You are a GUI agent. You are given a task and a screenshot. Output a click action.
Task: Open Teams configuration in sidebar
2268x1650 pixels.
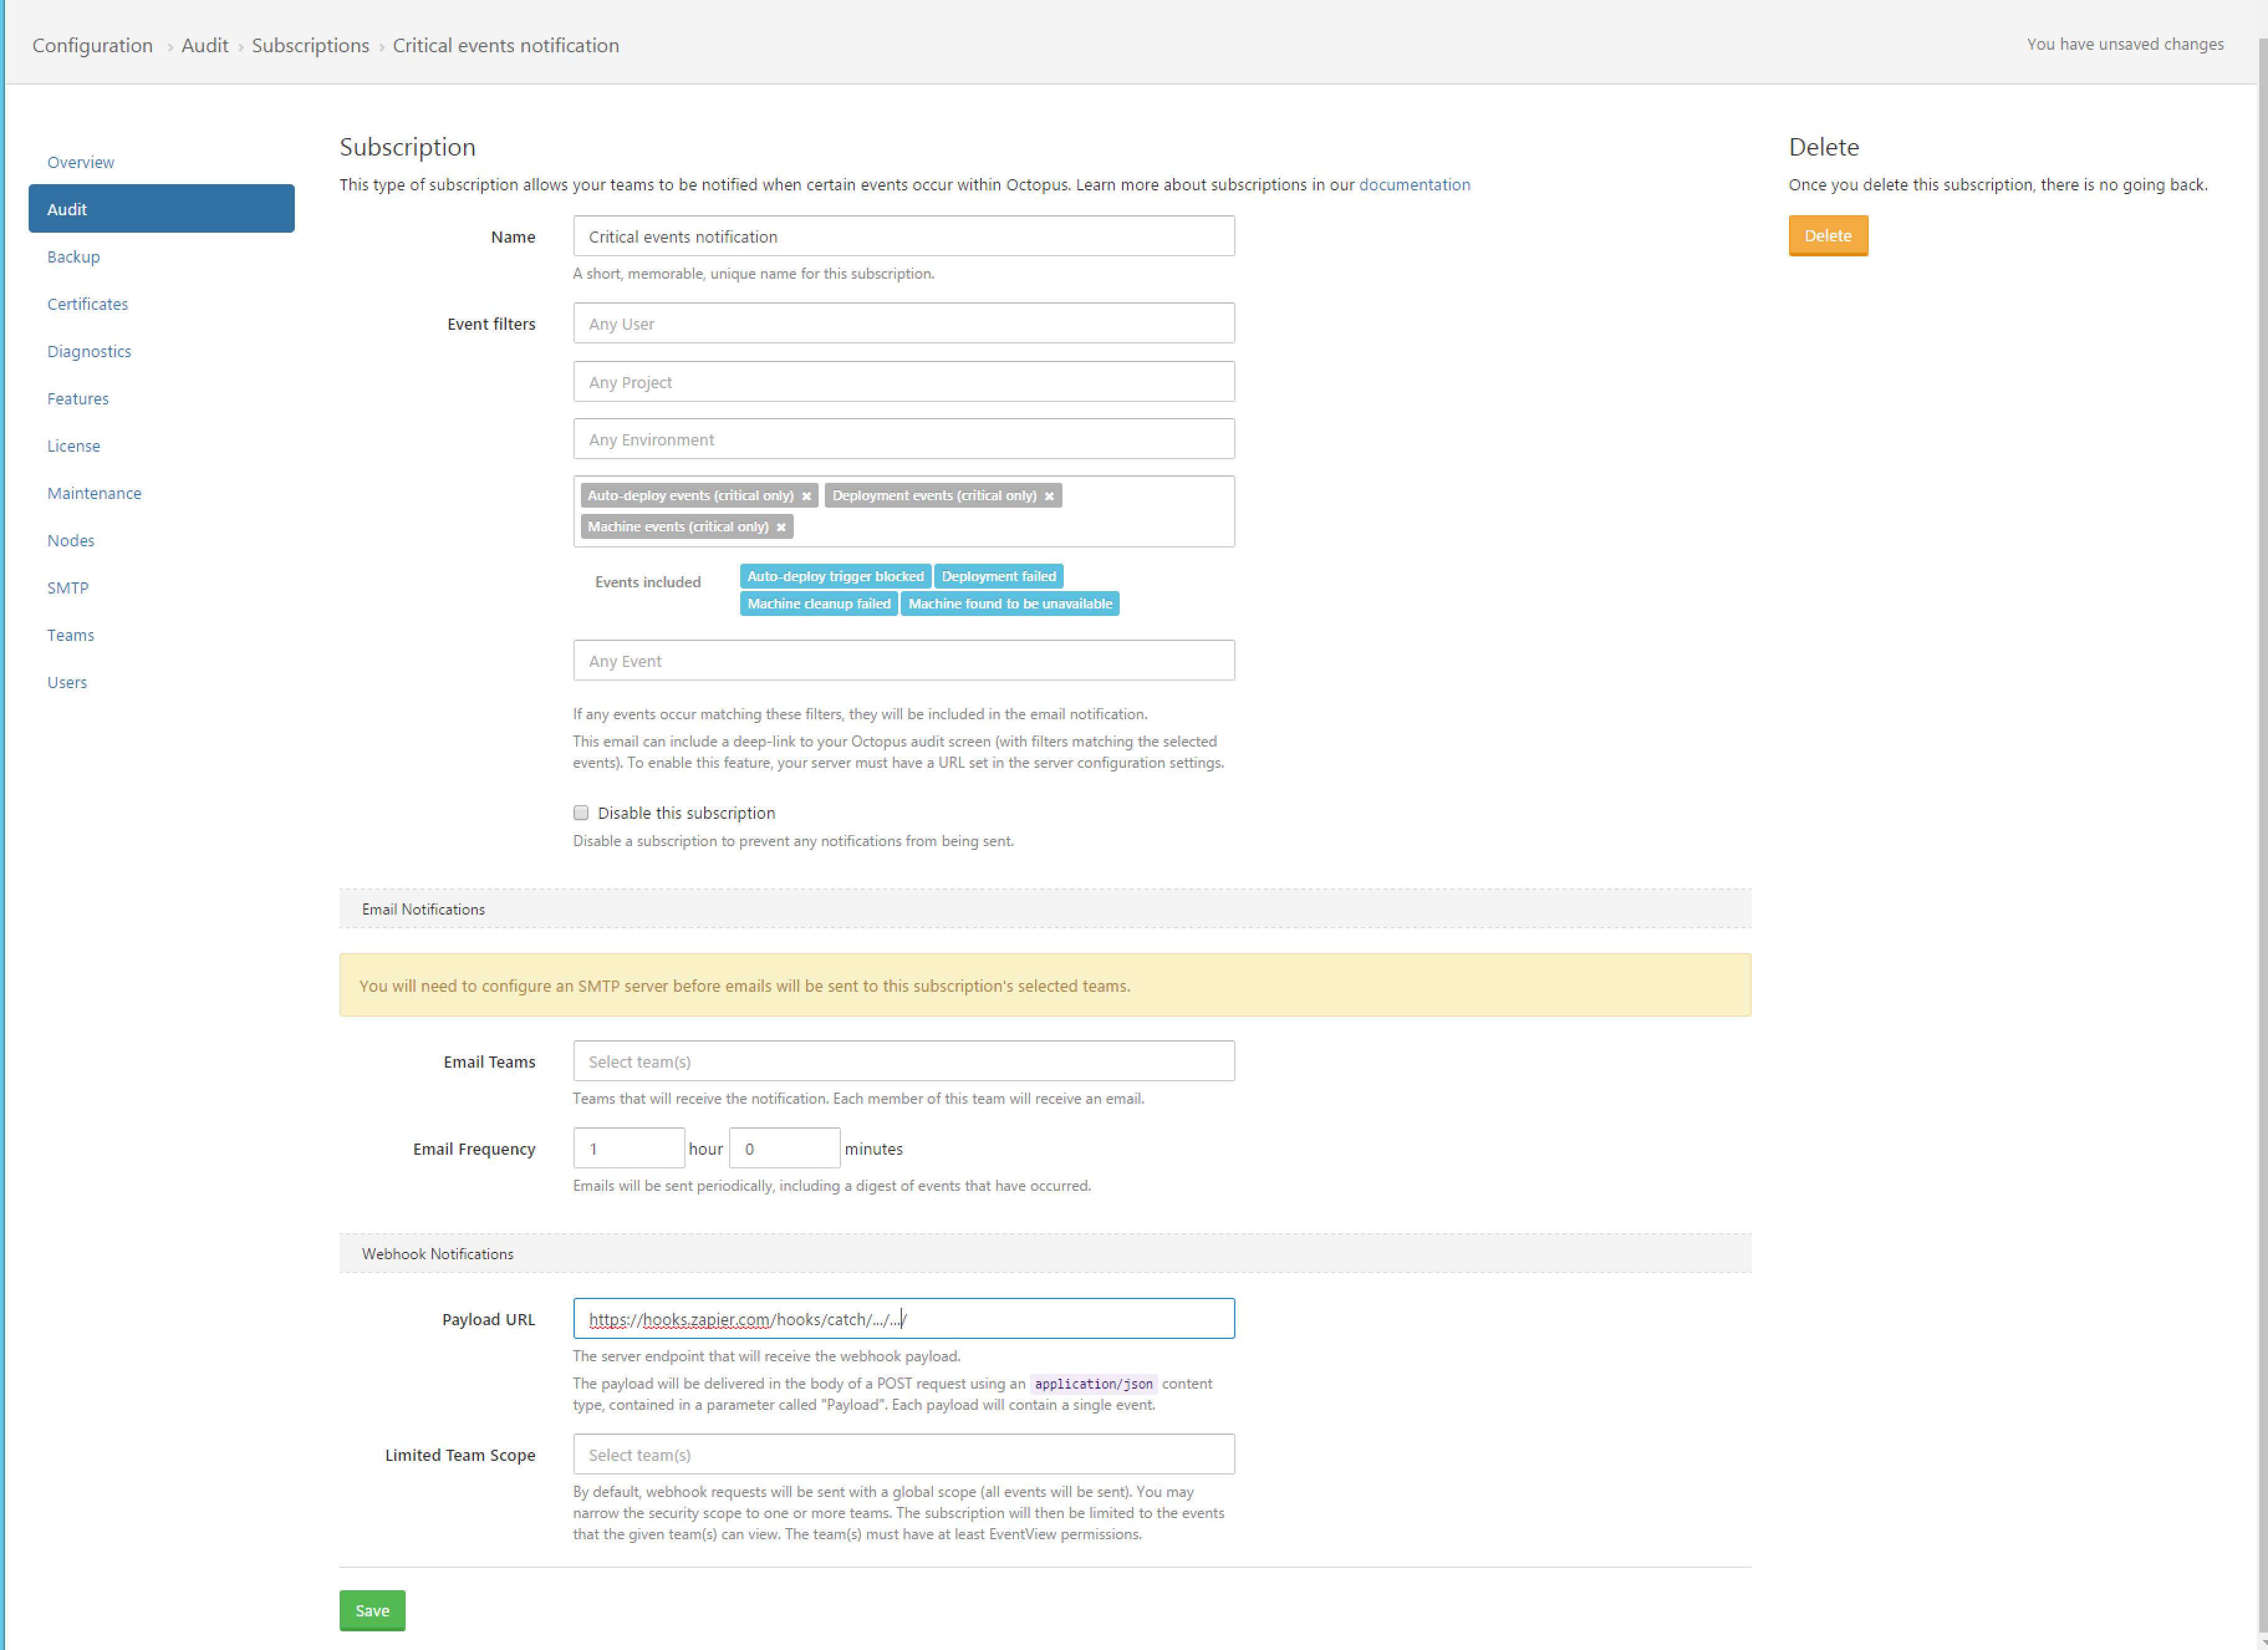pyautogui.click(x=70, y=635)
